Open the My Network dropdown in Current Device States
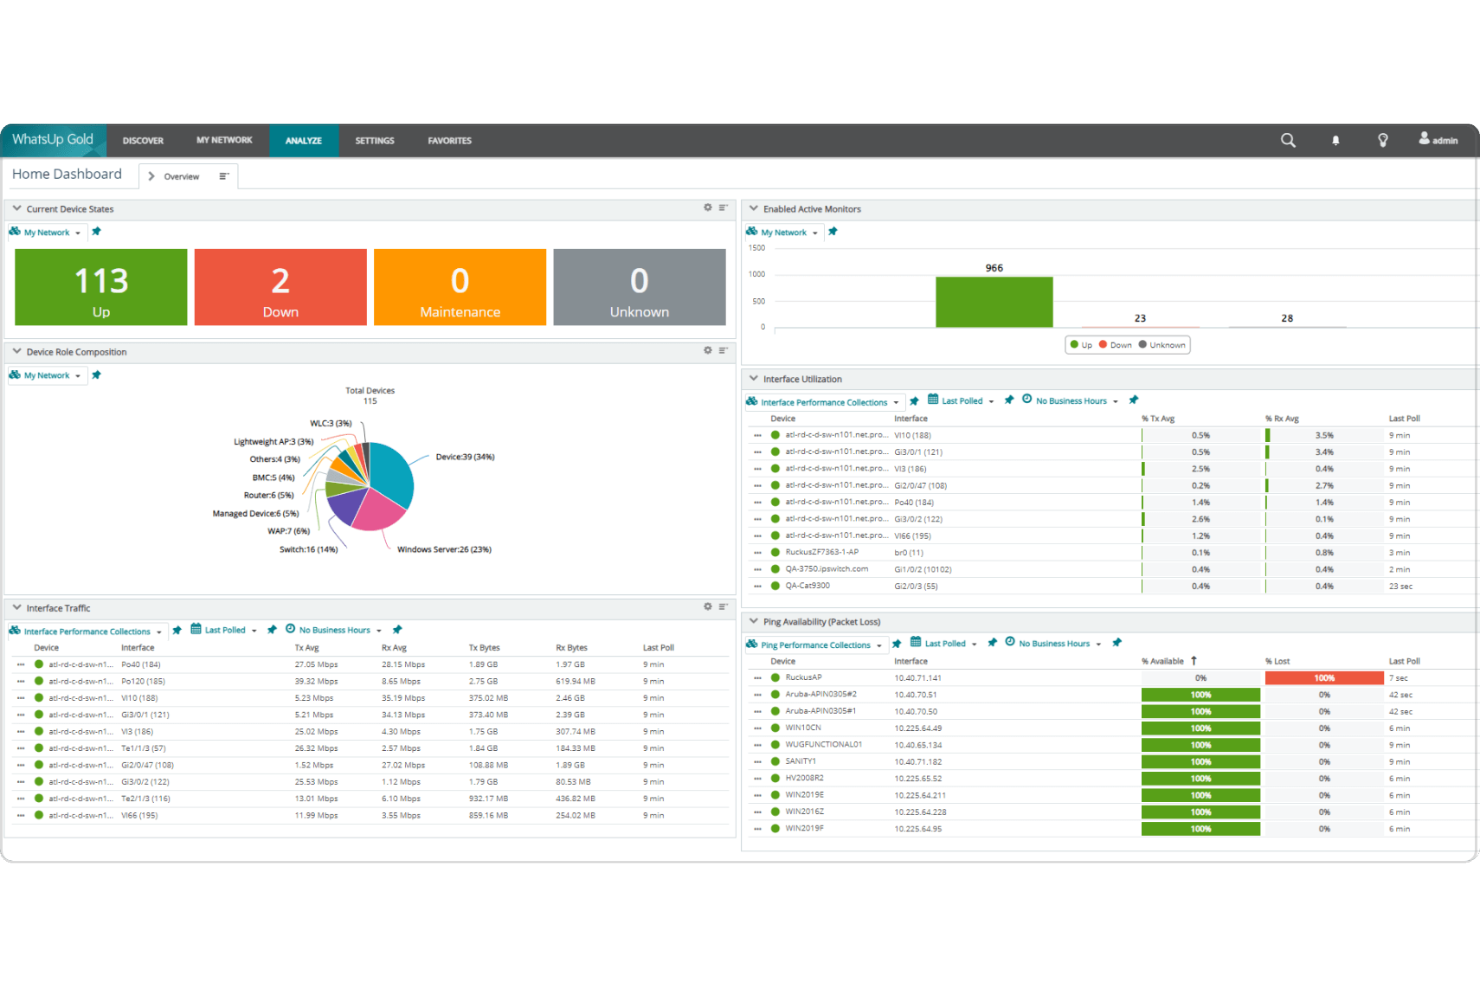Screen dimensions: 1480x987 pyautogui.click(x=49, y=232)
